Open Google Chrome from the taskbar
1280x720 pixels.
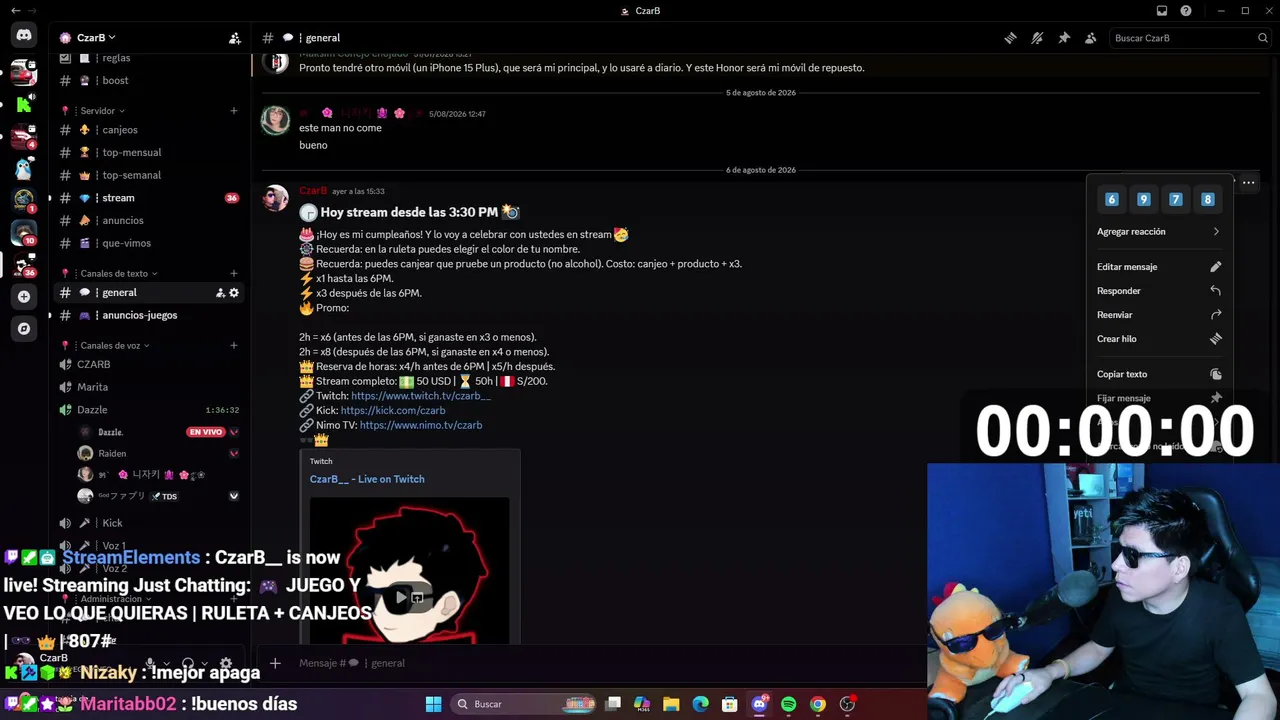817,704
